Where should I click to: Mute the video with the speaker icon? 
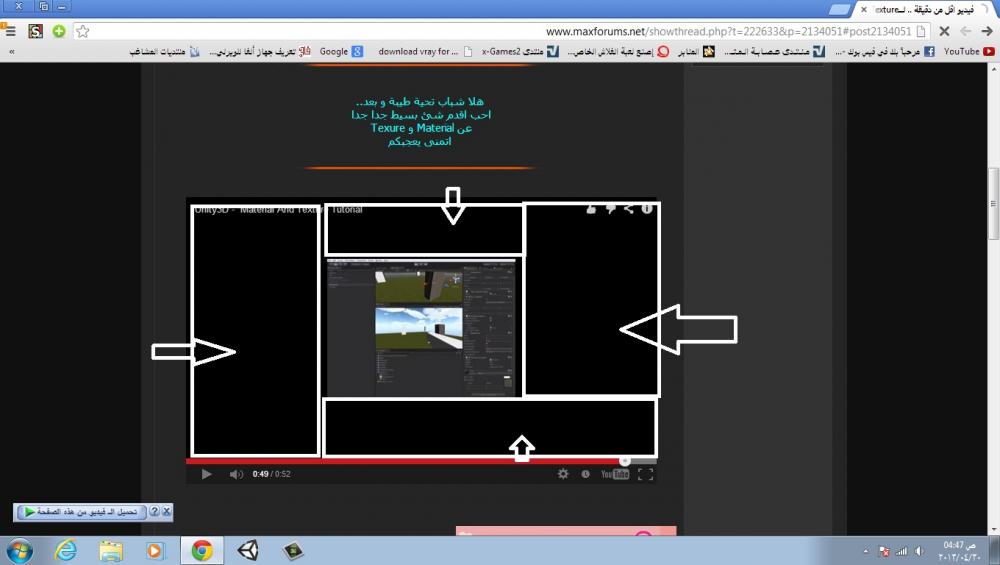(x=236, y=474)
